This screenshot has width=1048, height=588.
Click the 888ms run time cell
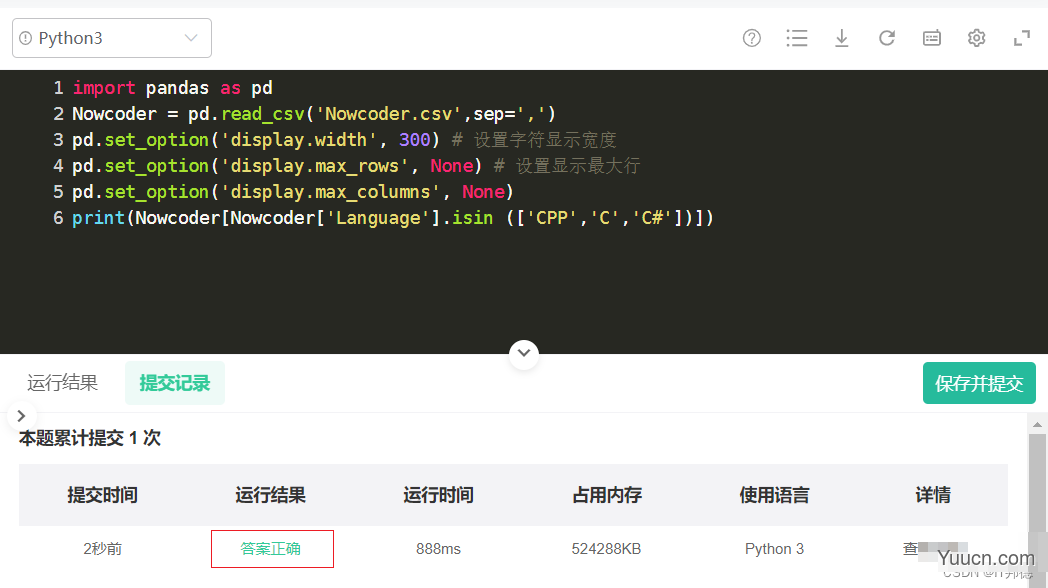(438, 549)
